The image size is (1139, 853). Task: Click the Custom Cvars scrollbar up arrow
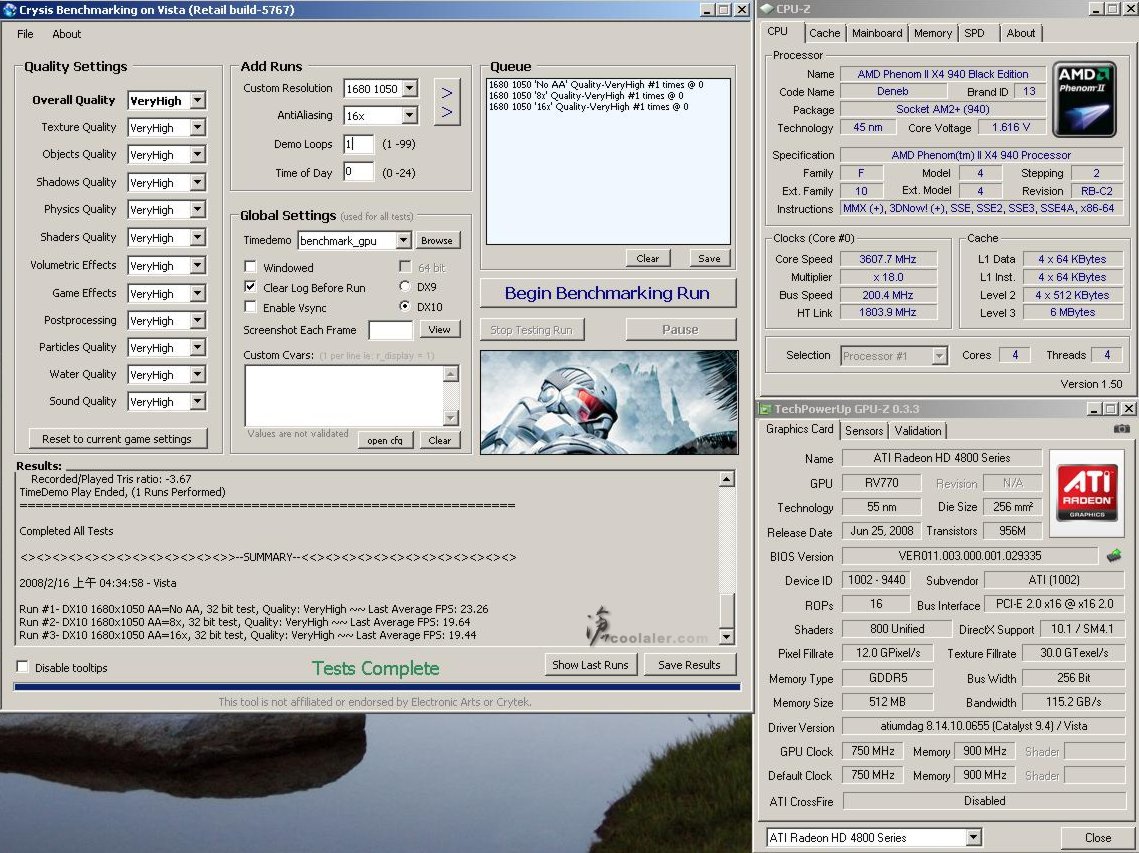[451, 374]
